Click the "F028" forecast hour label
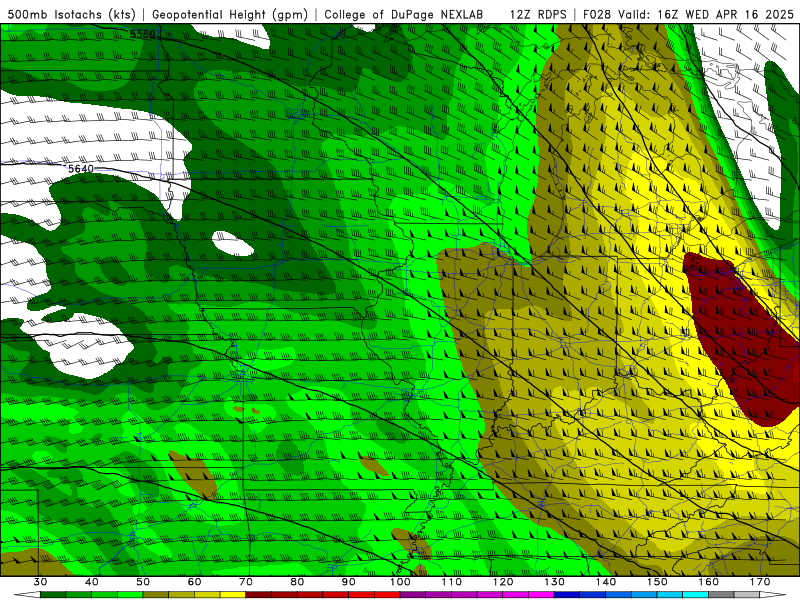The height and width of the screenshot is (600, 800). 597,15
